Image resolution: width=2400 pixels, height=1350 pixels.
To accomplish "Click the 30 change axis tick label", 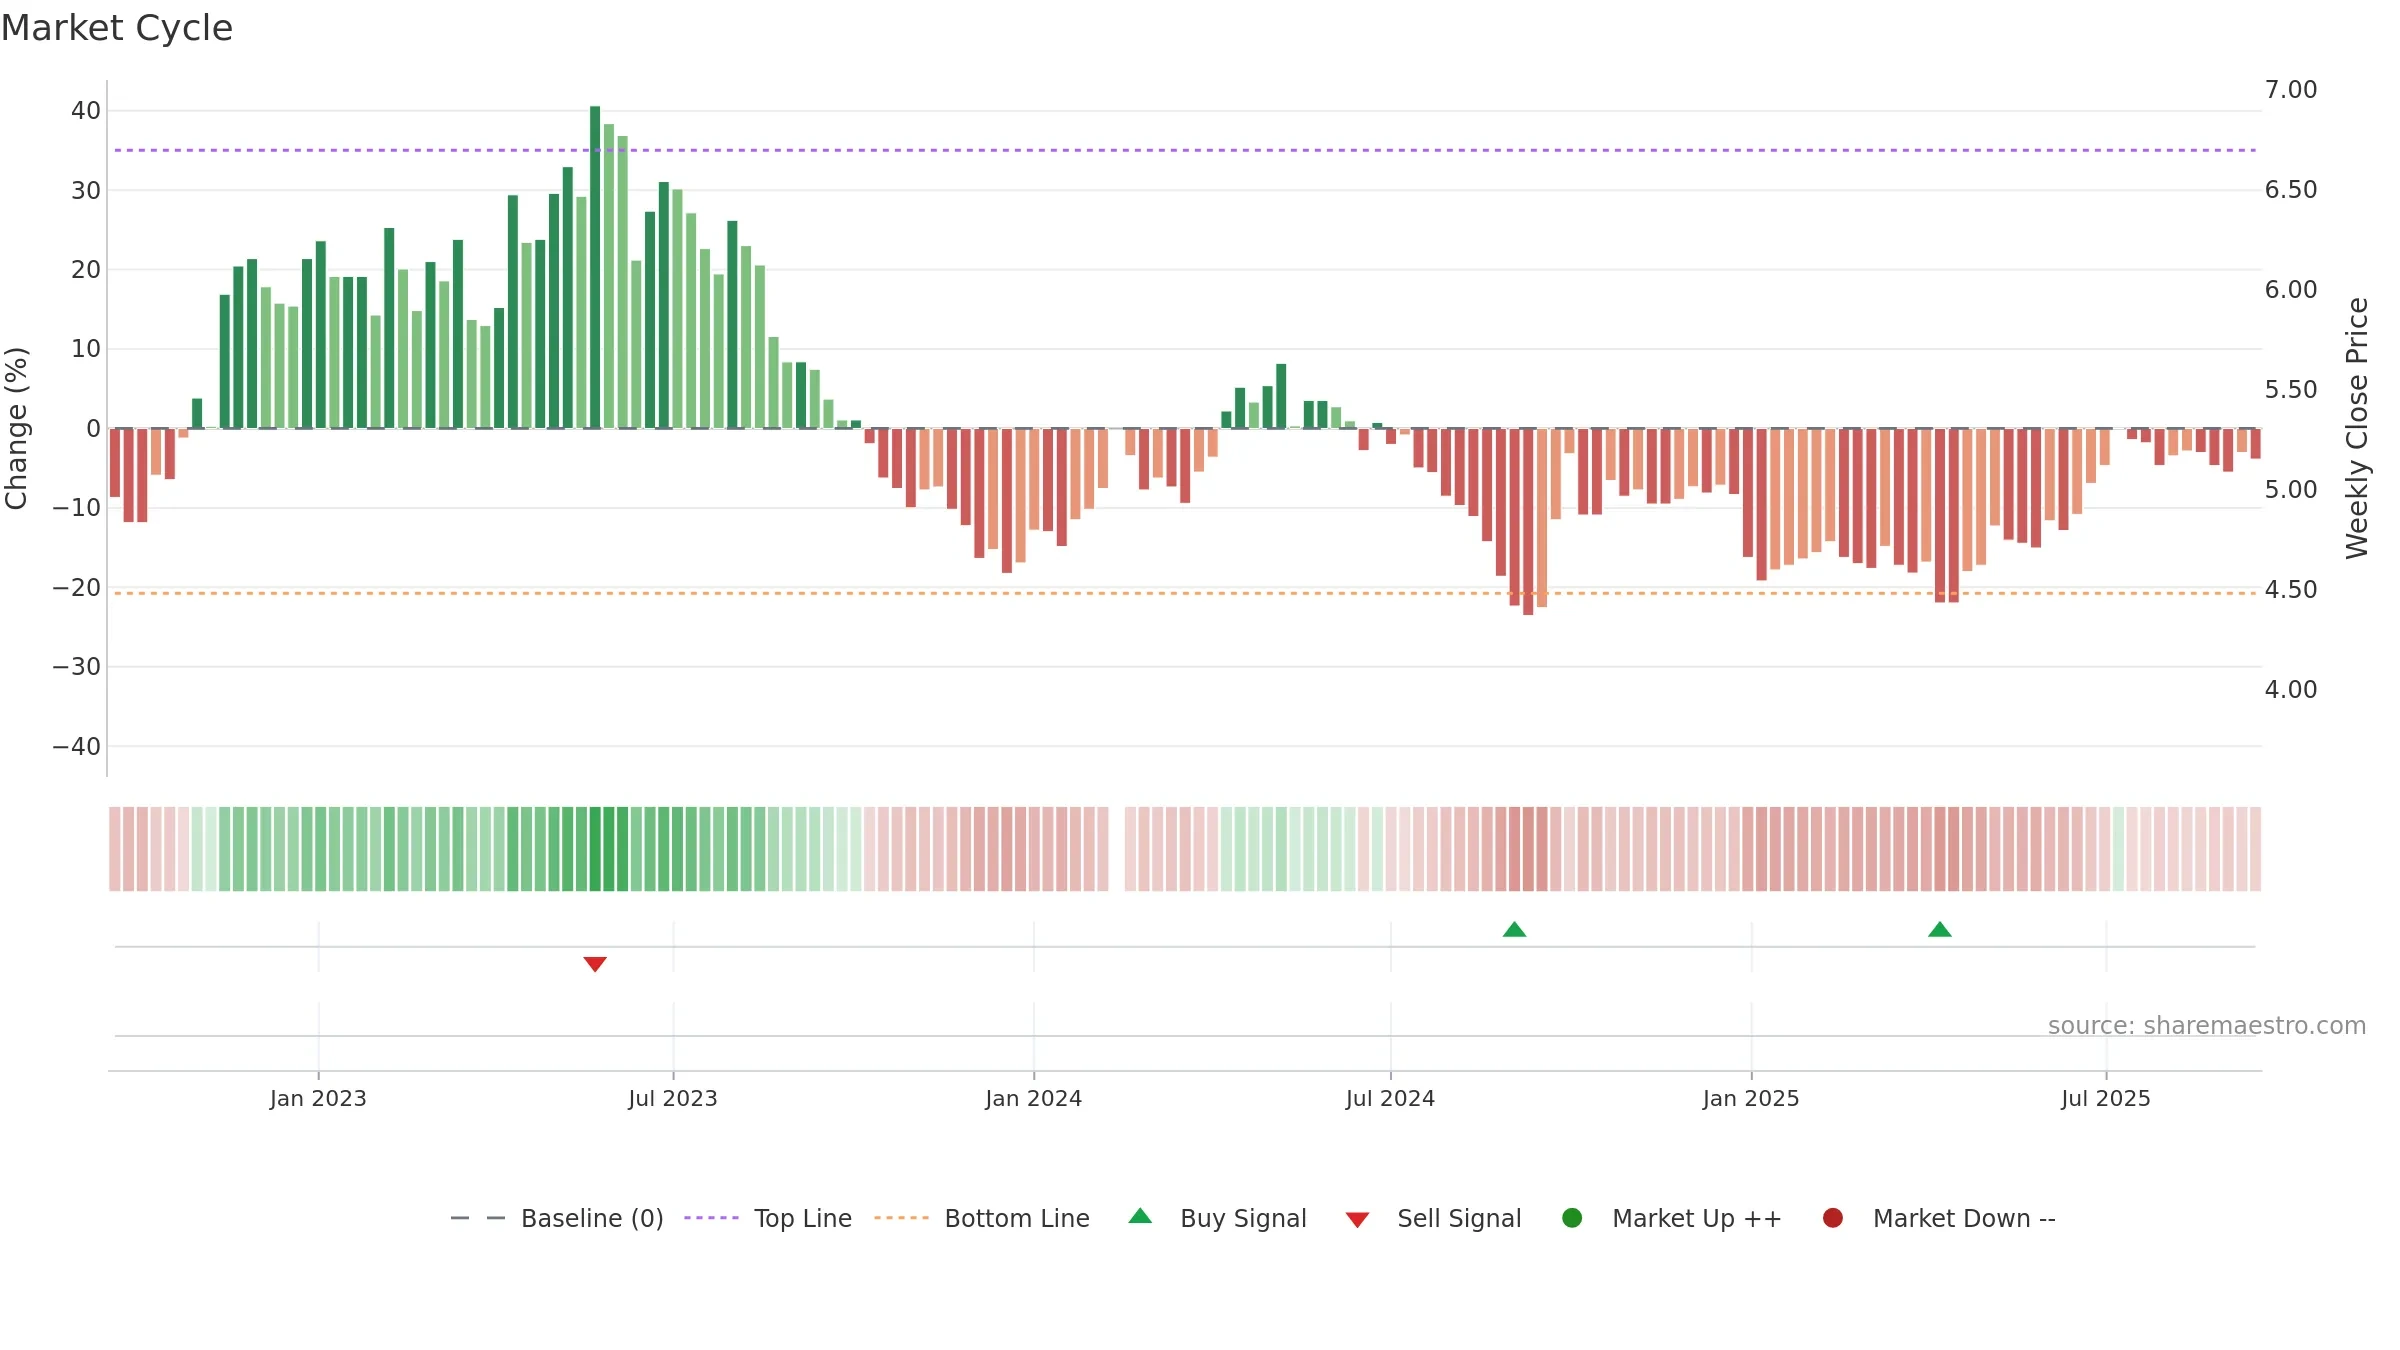I will 86,190.
